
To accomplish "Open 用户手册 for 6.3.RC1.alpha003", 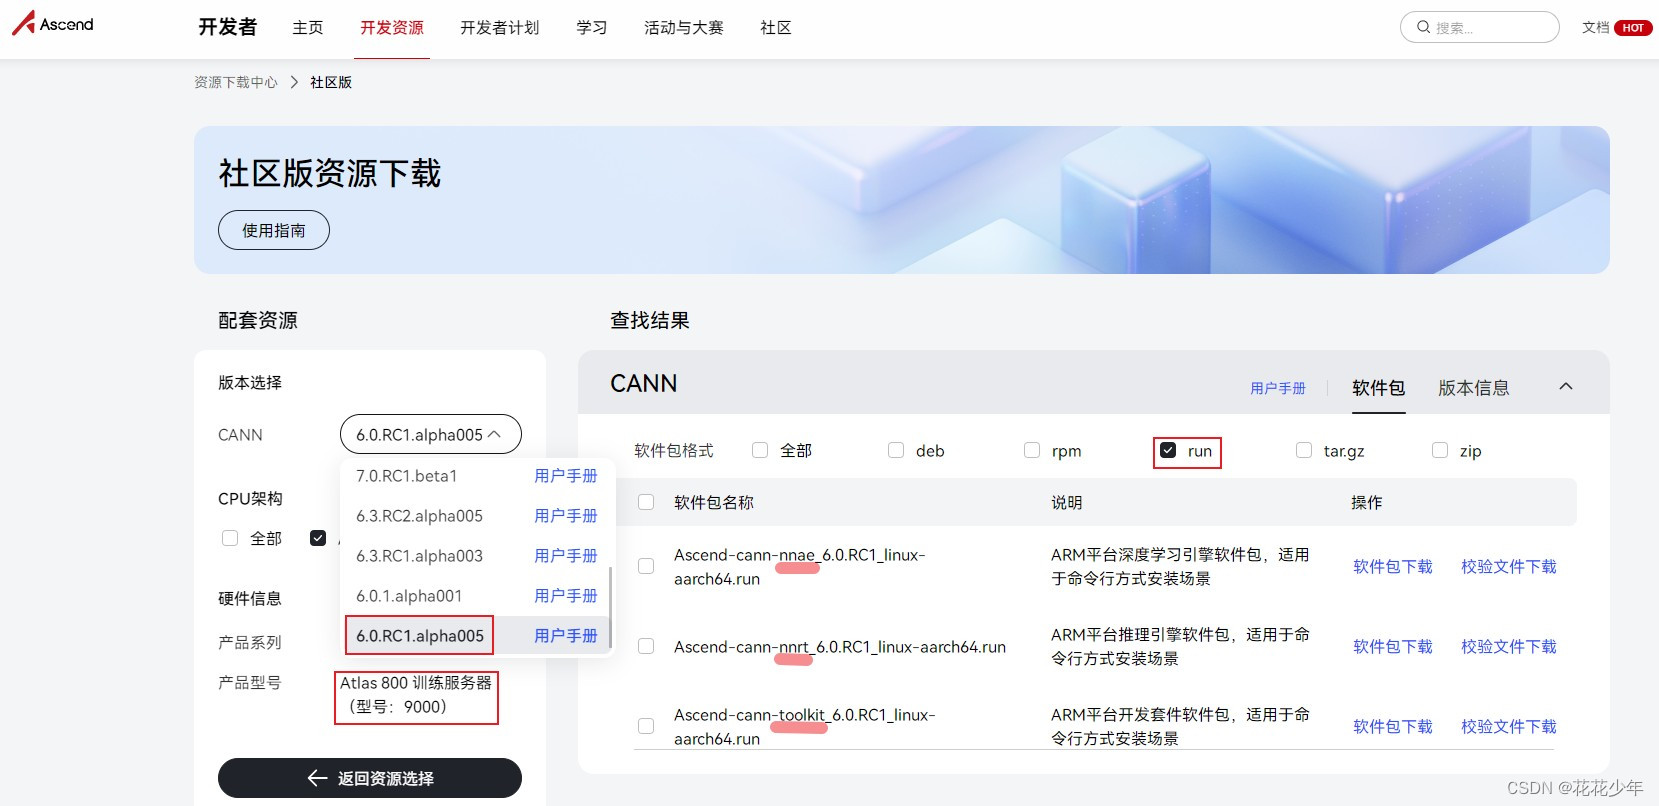I will (x=566, y=556).
